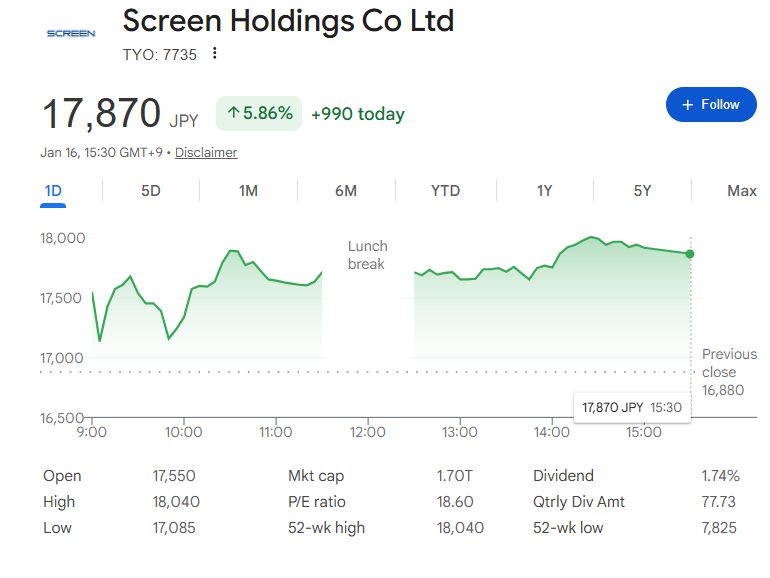Switch to the 5D chart range
770x578 pixels.
[150, 191]
